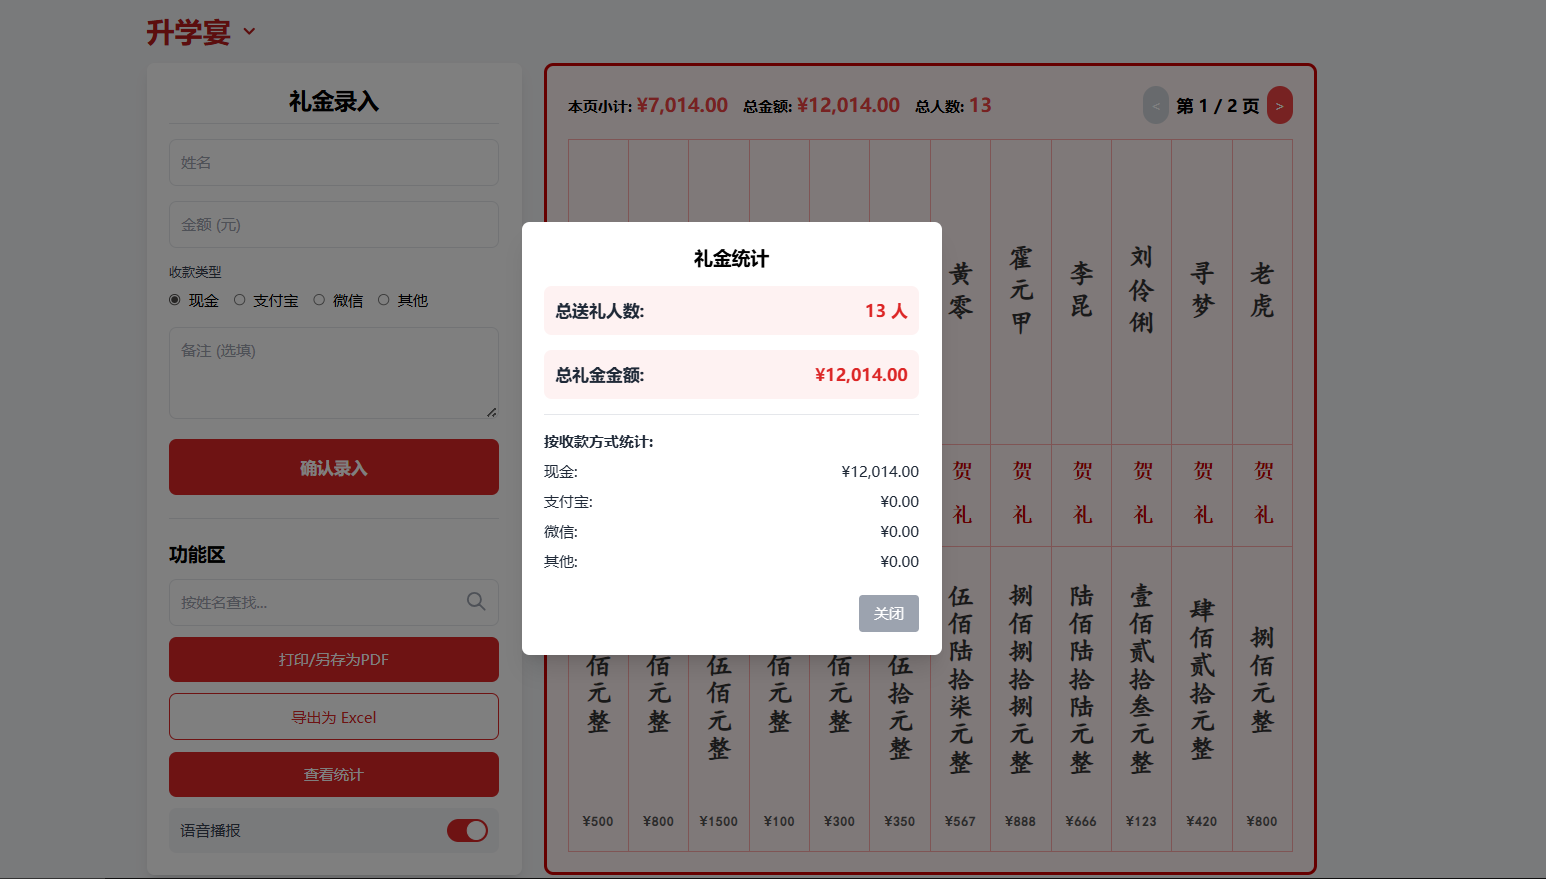Toggle the 语音播报 voice switch

tap(467, 830)
